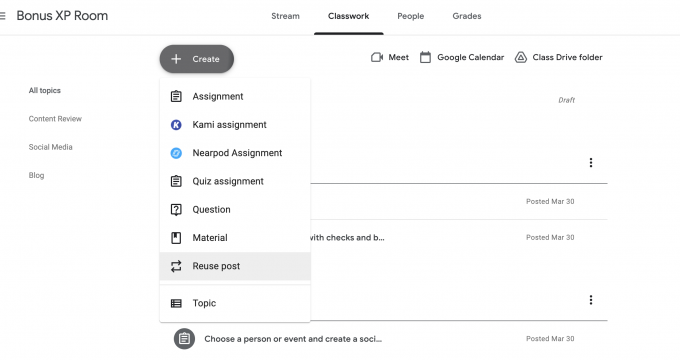Switch to the Stream tab
The width and height of the screenshot is (680, 360).
point(285,16)
